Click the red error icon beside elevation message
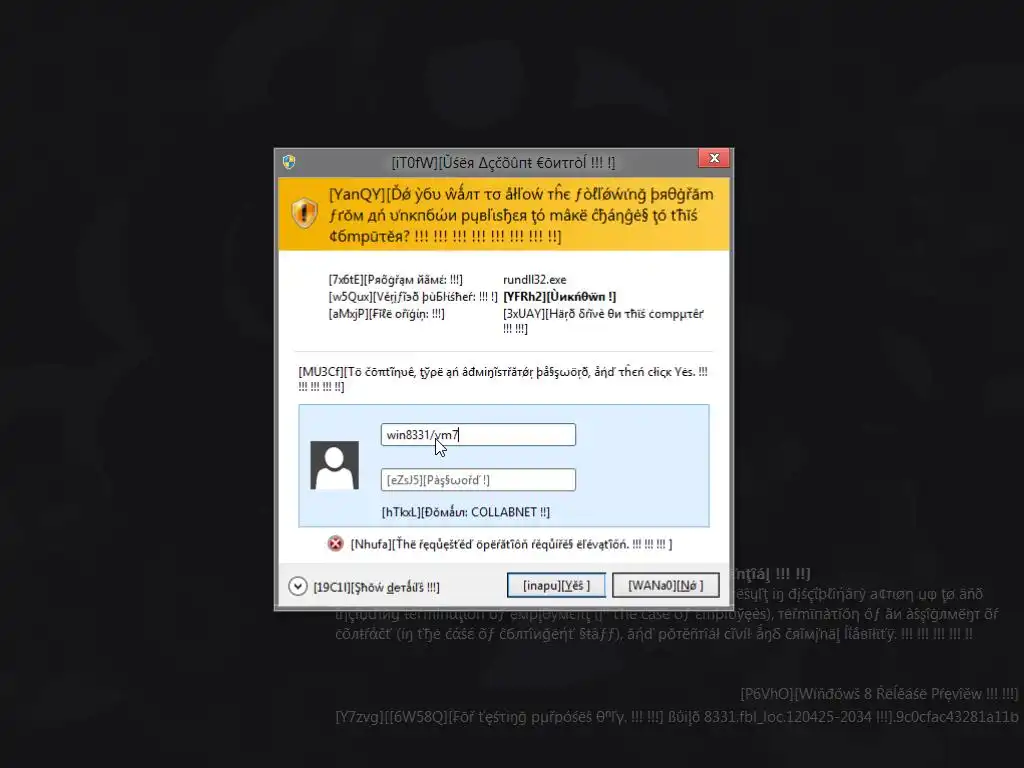Image resolution: width=1024 pixels, height=768 pixels. pyautogui.click(x=336, y=543)
